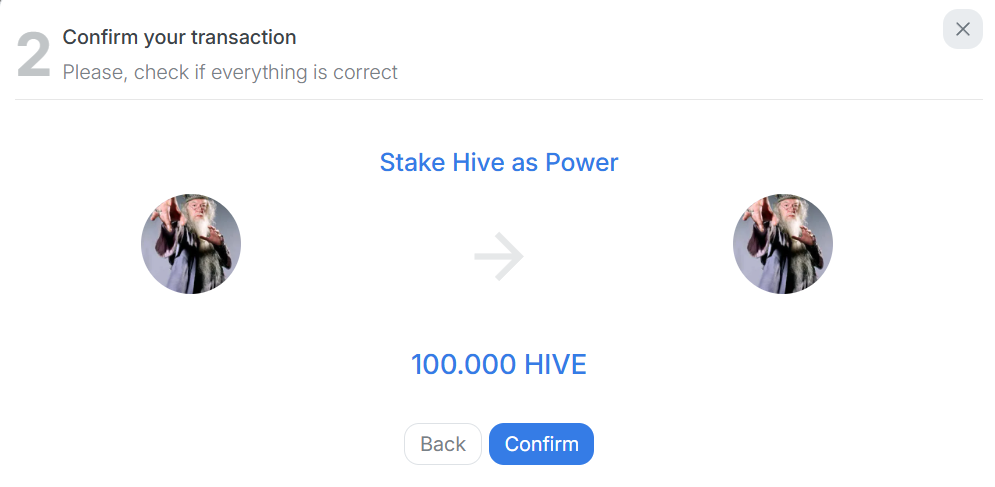Click the arrow icon between the avatars
The height and width of the screenshot is (487, 995).
pyautogui.click(x=499, y=258)
